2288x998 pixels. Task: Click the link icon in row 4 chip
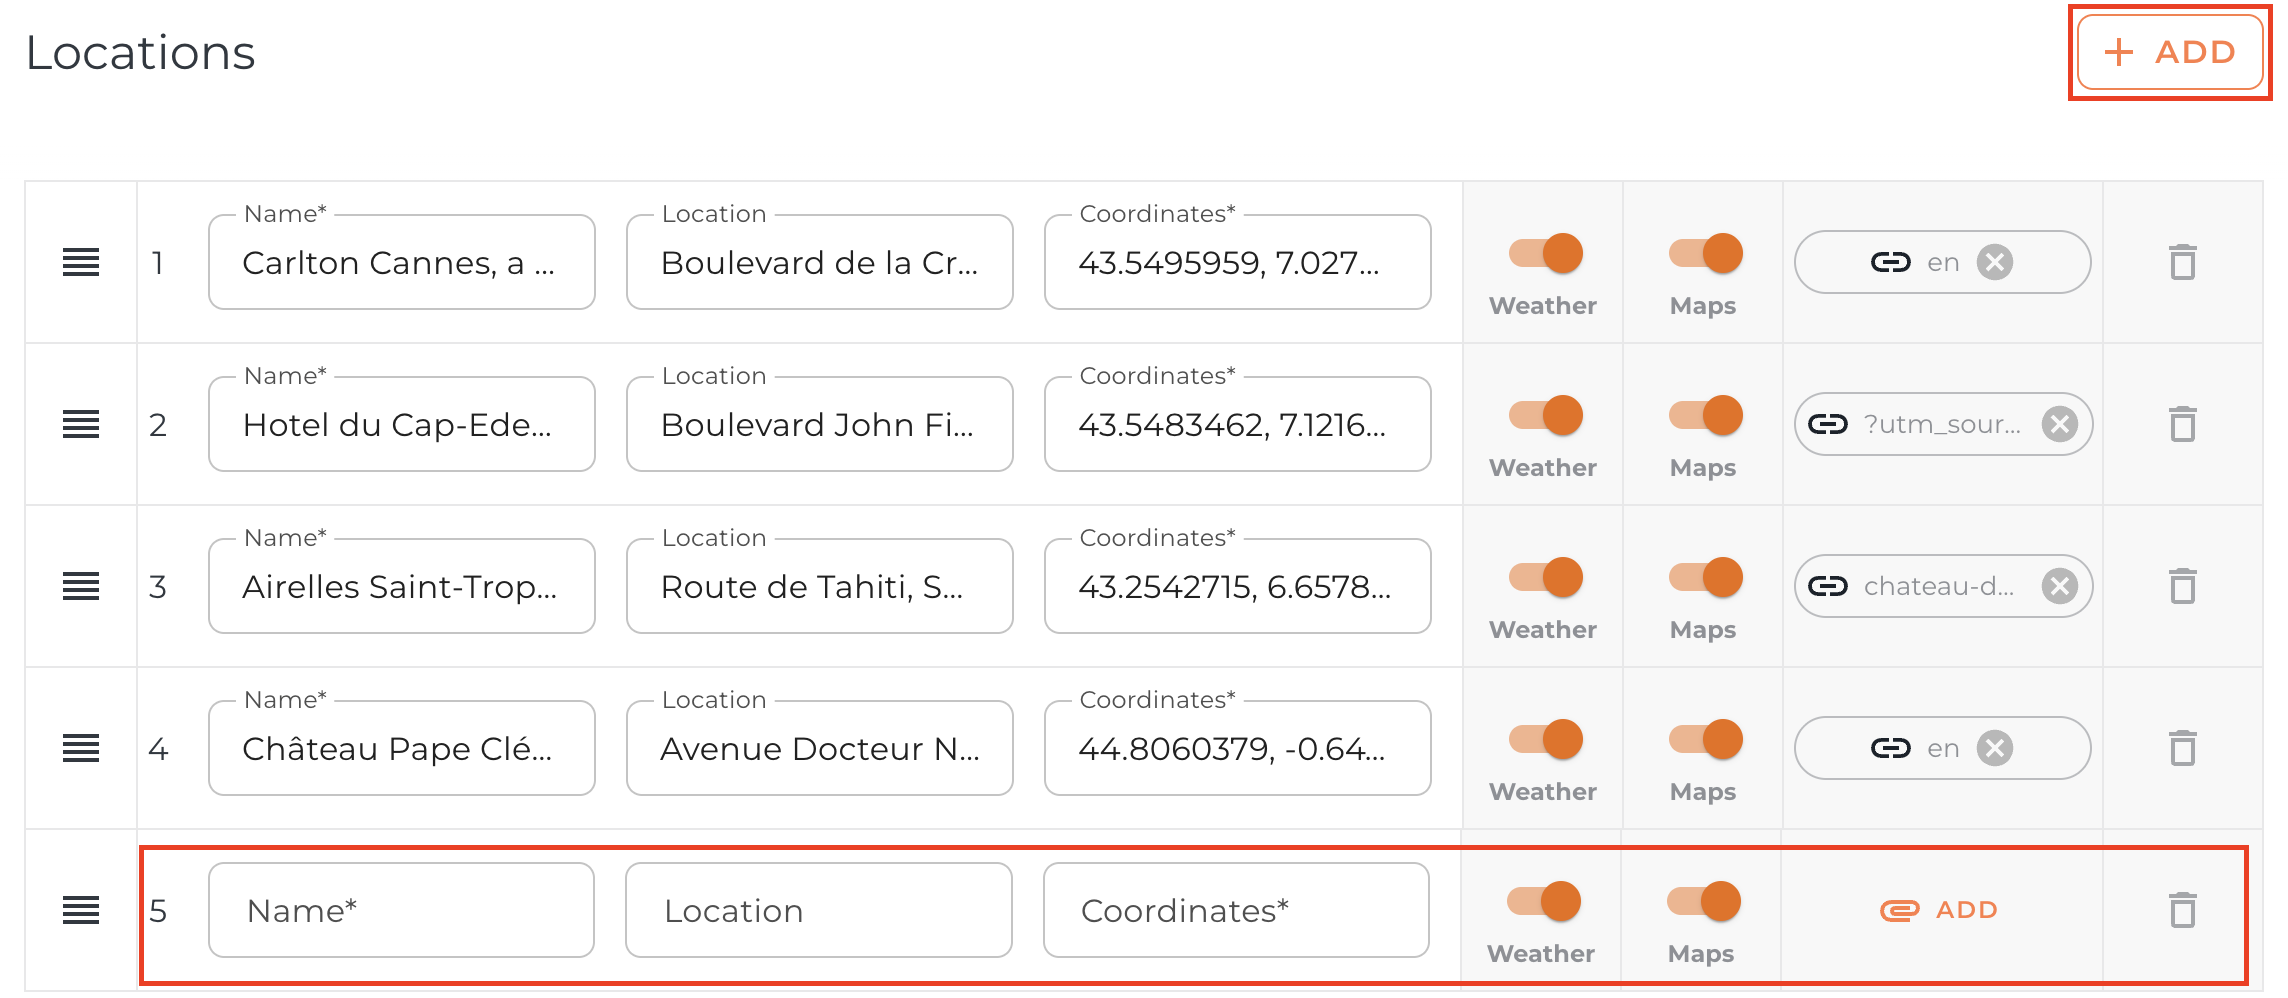pos(1890,749)
